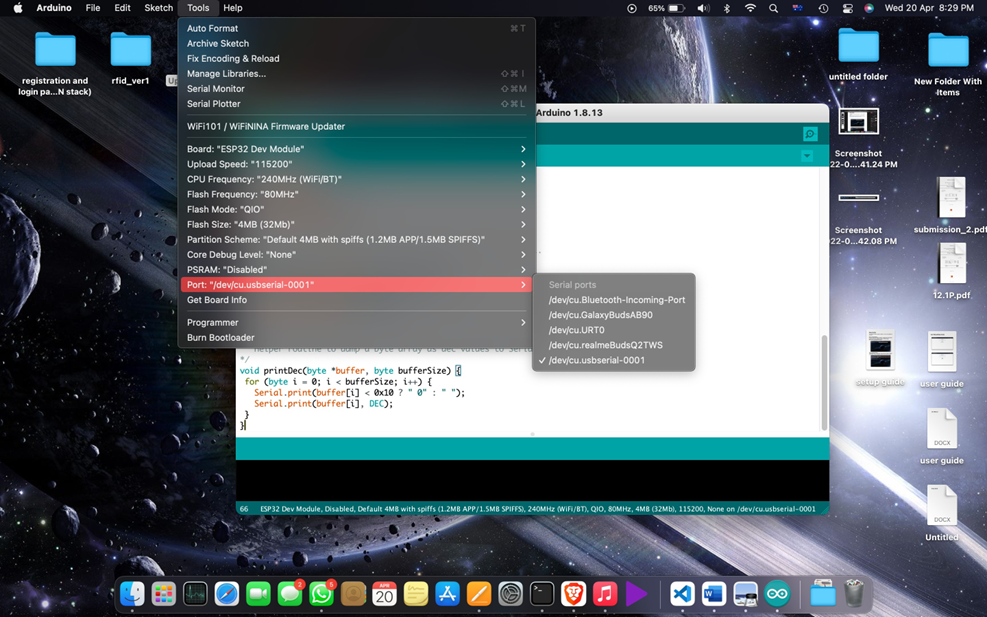Viewport: 987px width, 617px height.
Task: Open the Serial Monitor magnifier icon in Arduino window
Action: point(810,133)
